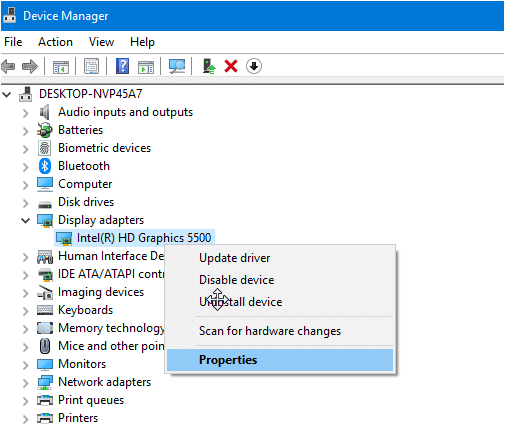Choose Properties in the context menu
Image resolution: width=505 pixels, height=427 pixels.
(x=280, y=360)
